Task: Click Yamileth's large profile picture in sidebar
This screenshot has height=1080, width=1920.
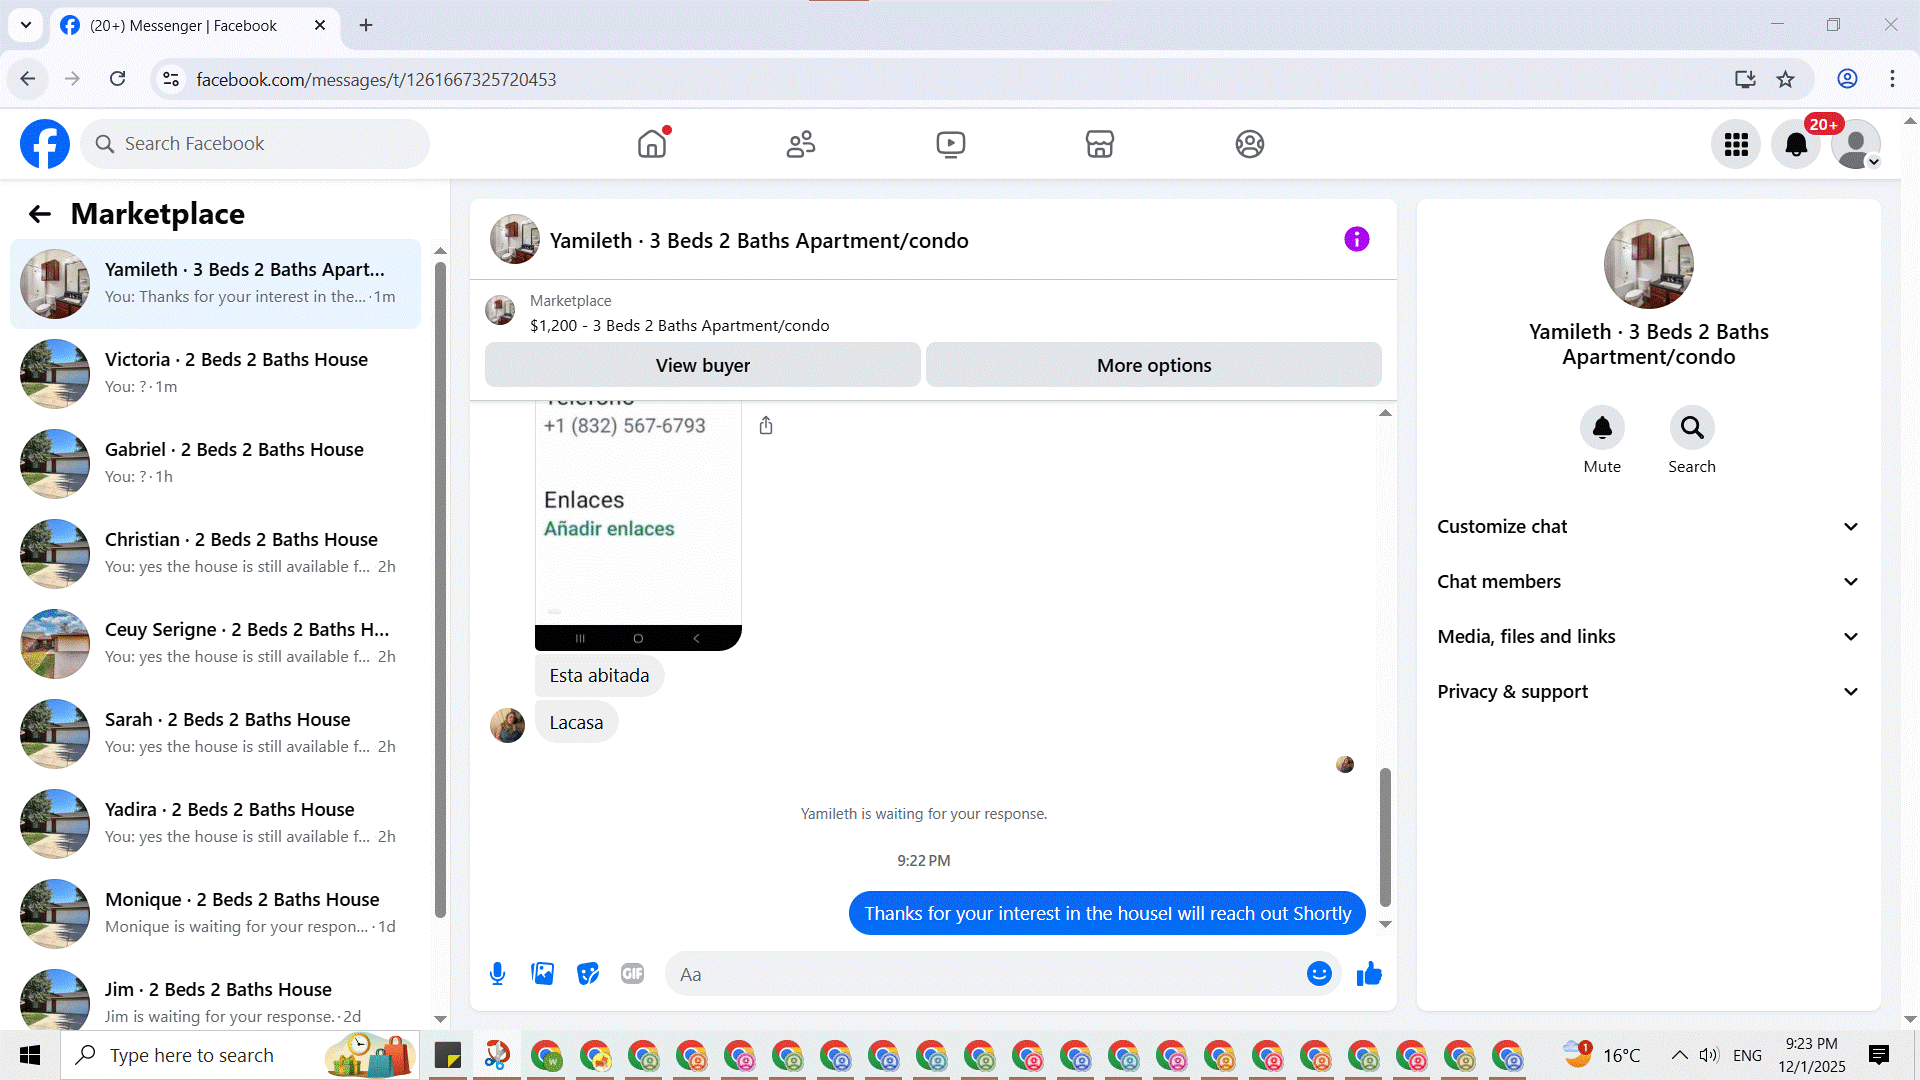Action: coord(1649,264)
